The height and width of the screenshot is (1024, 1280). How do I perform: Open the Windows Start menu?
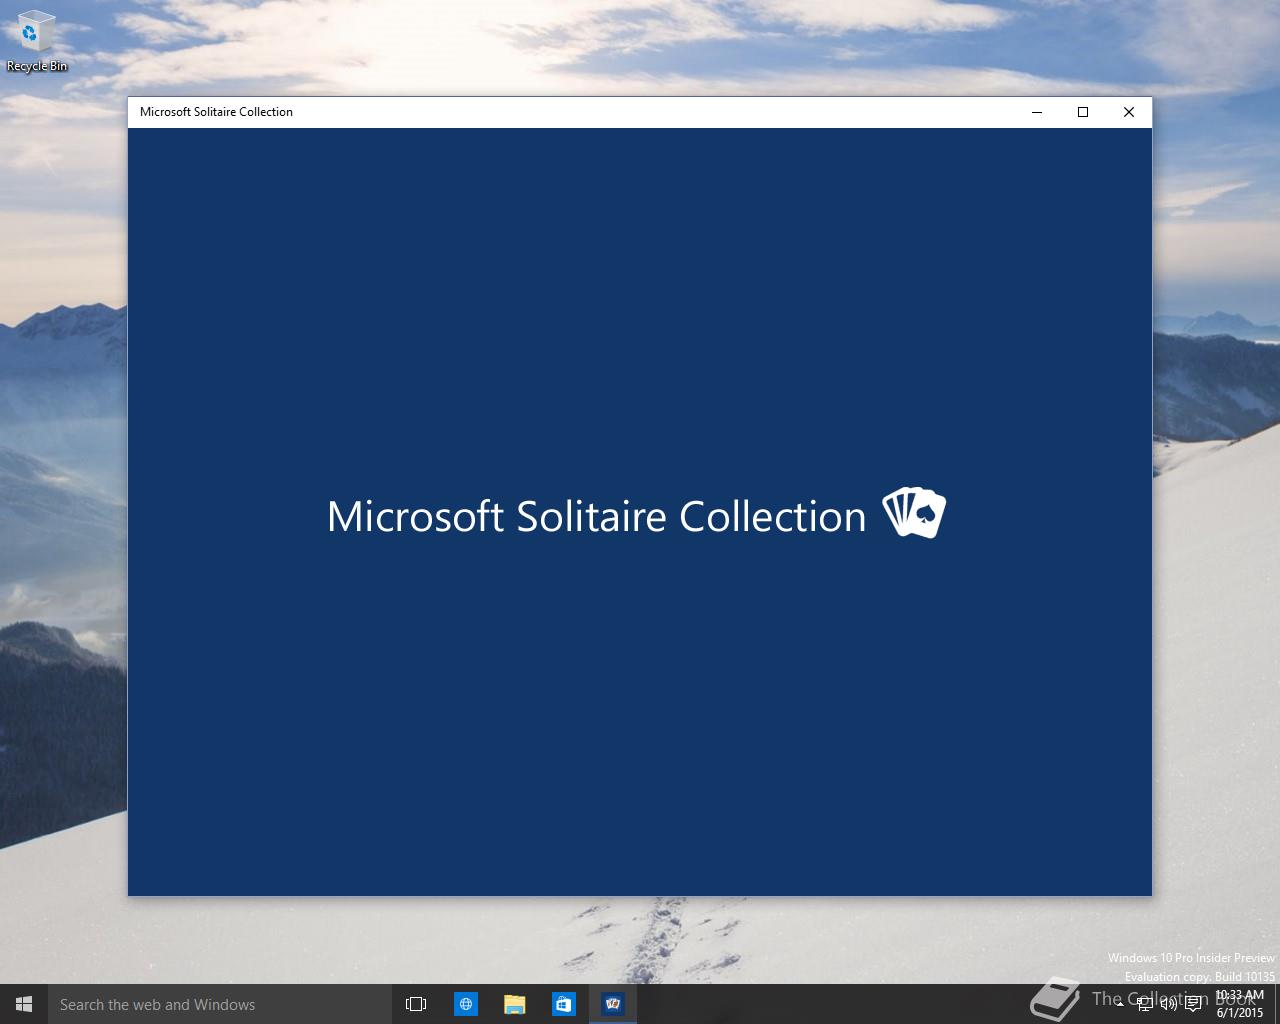coord(24,1004)
